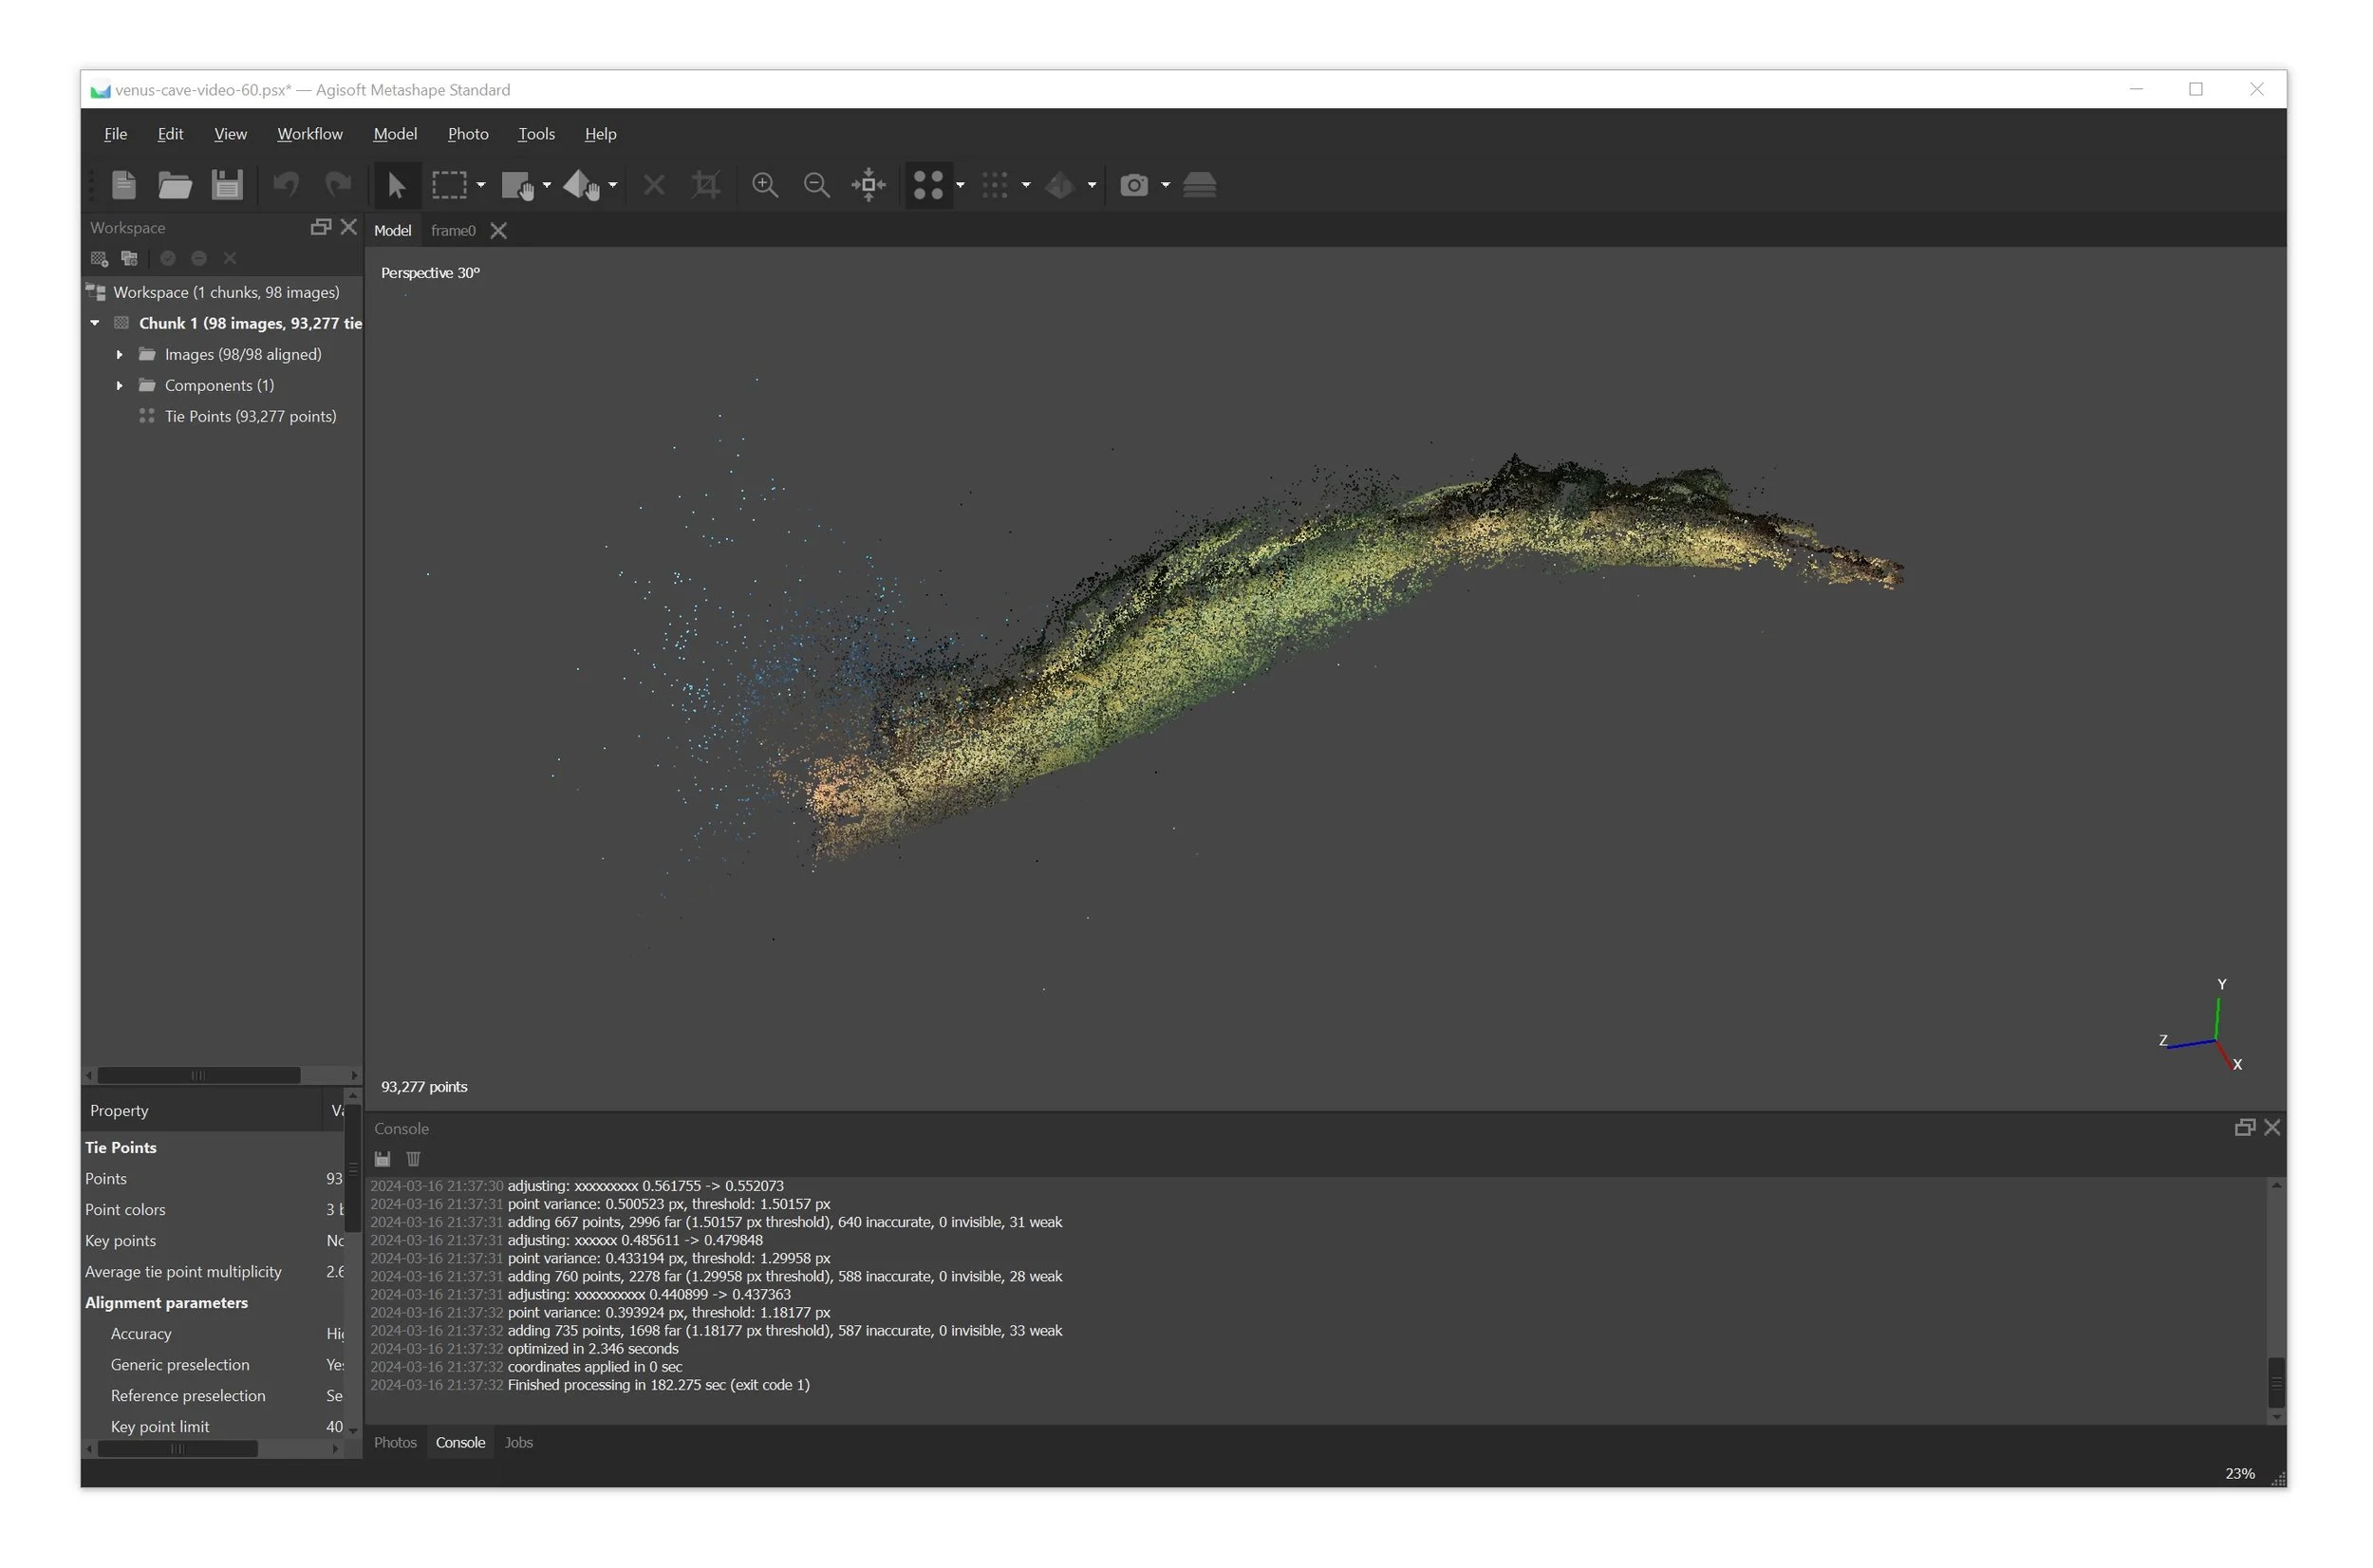Image resolution: width=2373 pixels, height=1568 pixels.
Task: Open the Workflow menu
Action: [x=310, y=133]
